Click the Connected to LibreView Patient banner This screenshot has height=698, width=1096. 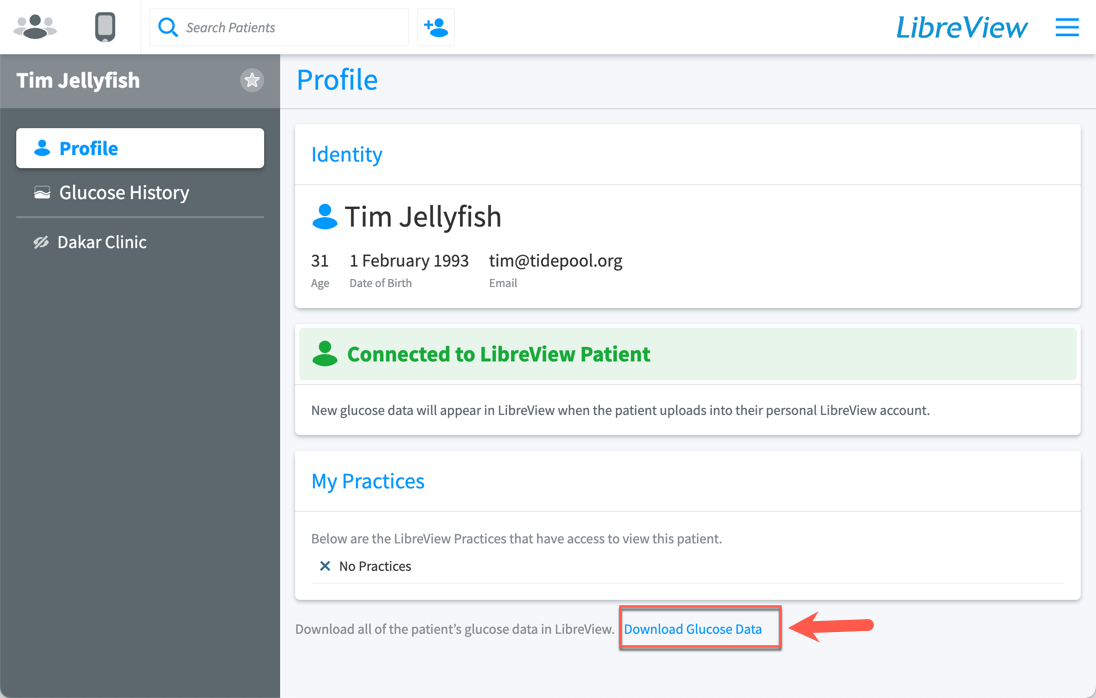tap(688, 354)
